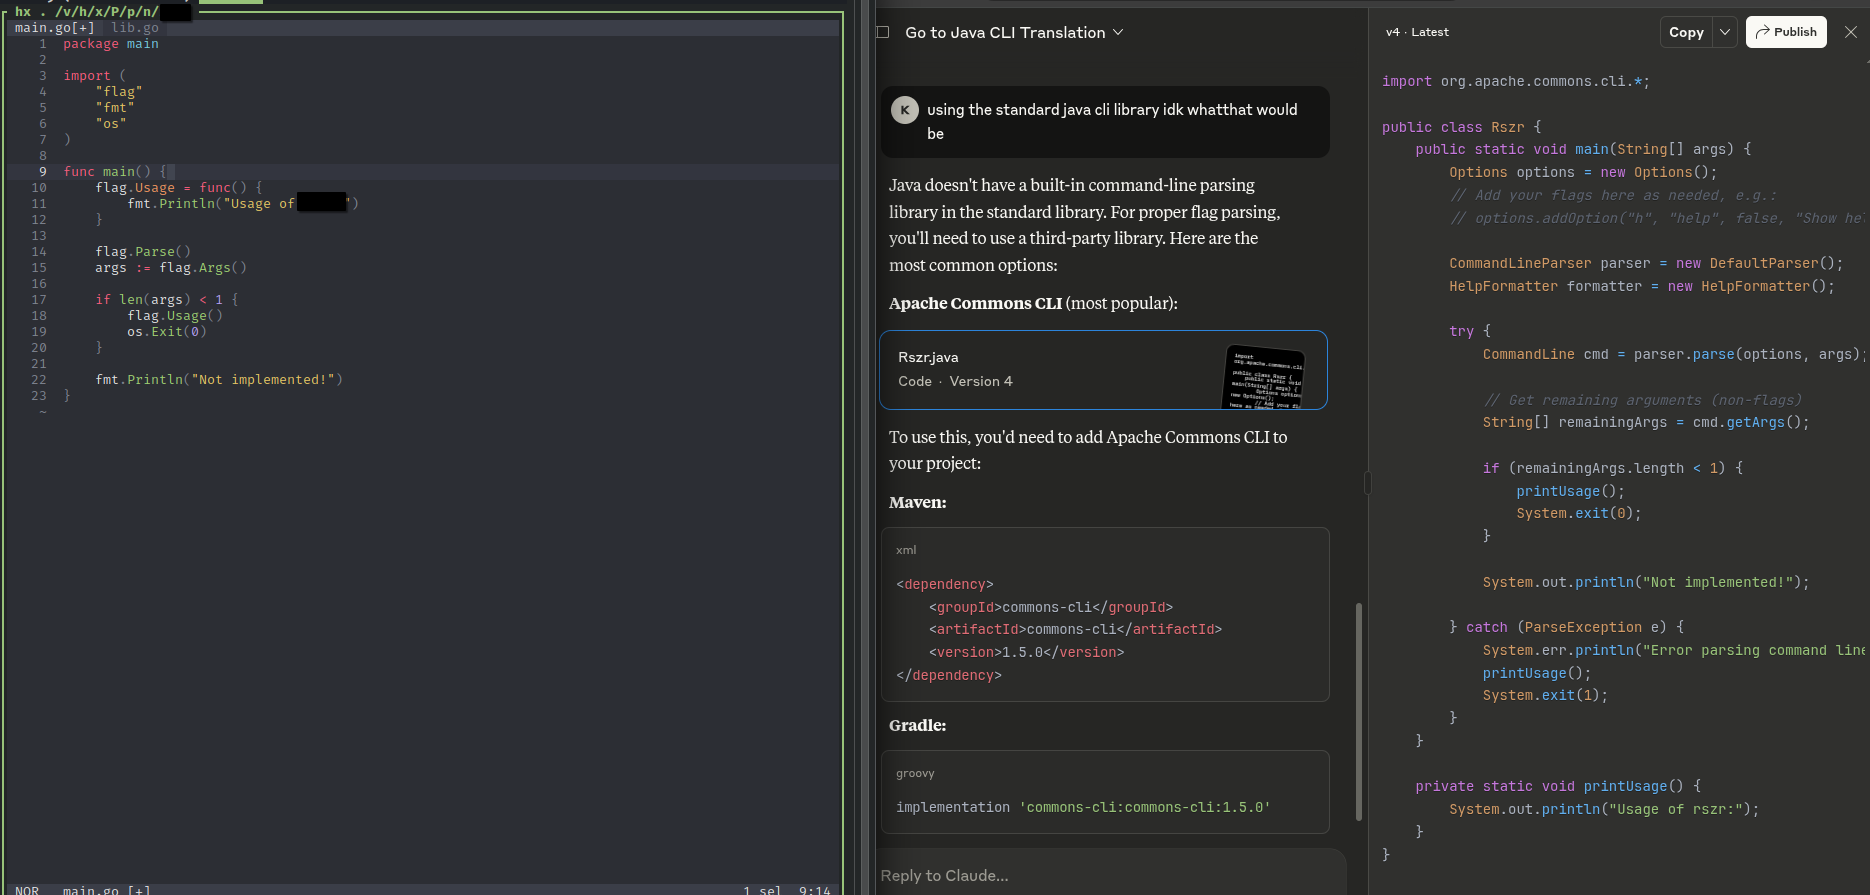The image size is (1870, 895).
Task: Click line 9 'func main()' in editor
Action: [118, 172]
